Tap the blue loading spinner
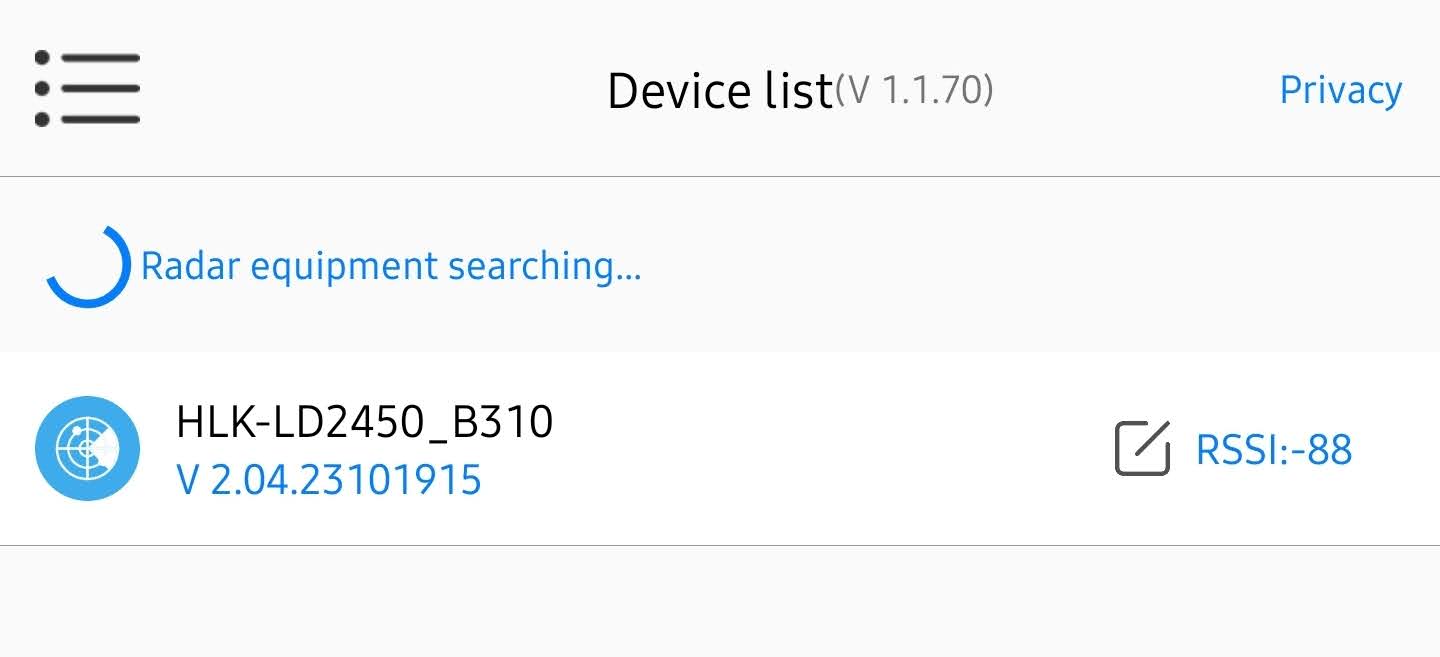The width and height of the screenshot is (1440, 657). tap(87, 266)
